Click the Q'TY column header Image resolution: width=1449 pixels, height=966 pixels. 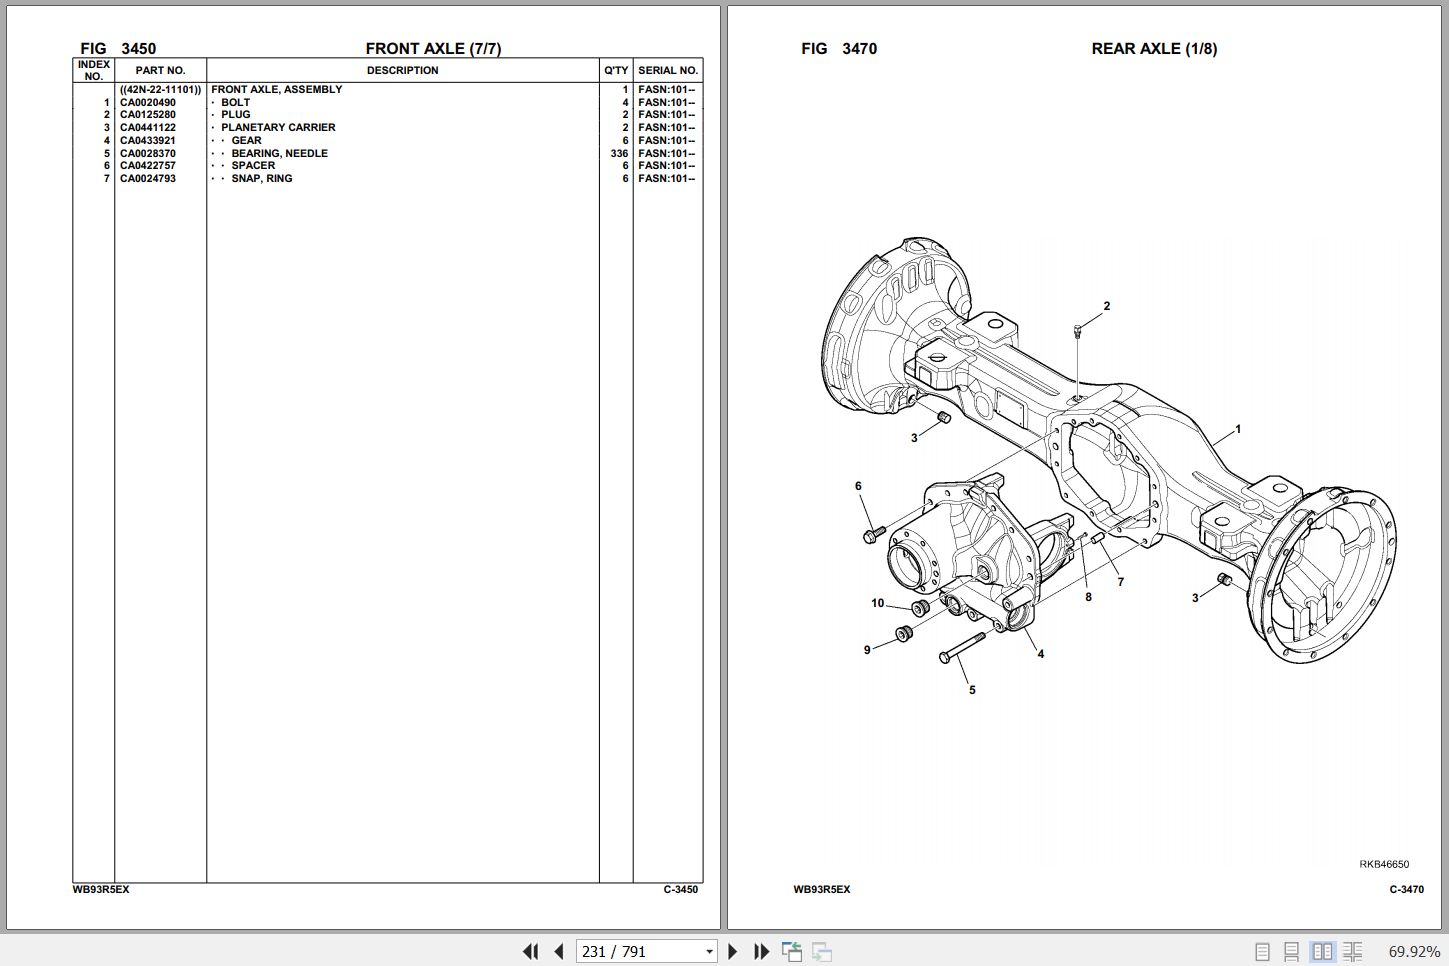pyautogui.click(x=616, y=70)
